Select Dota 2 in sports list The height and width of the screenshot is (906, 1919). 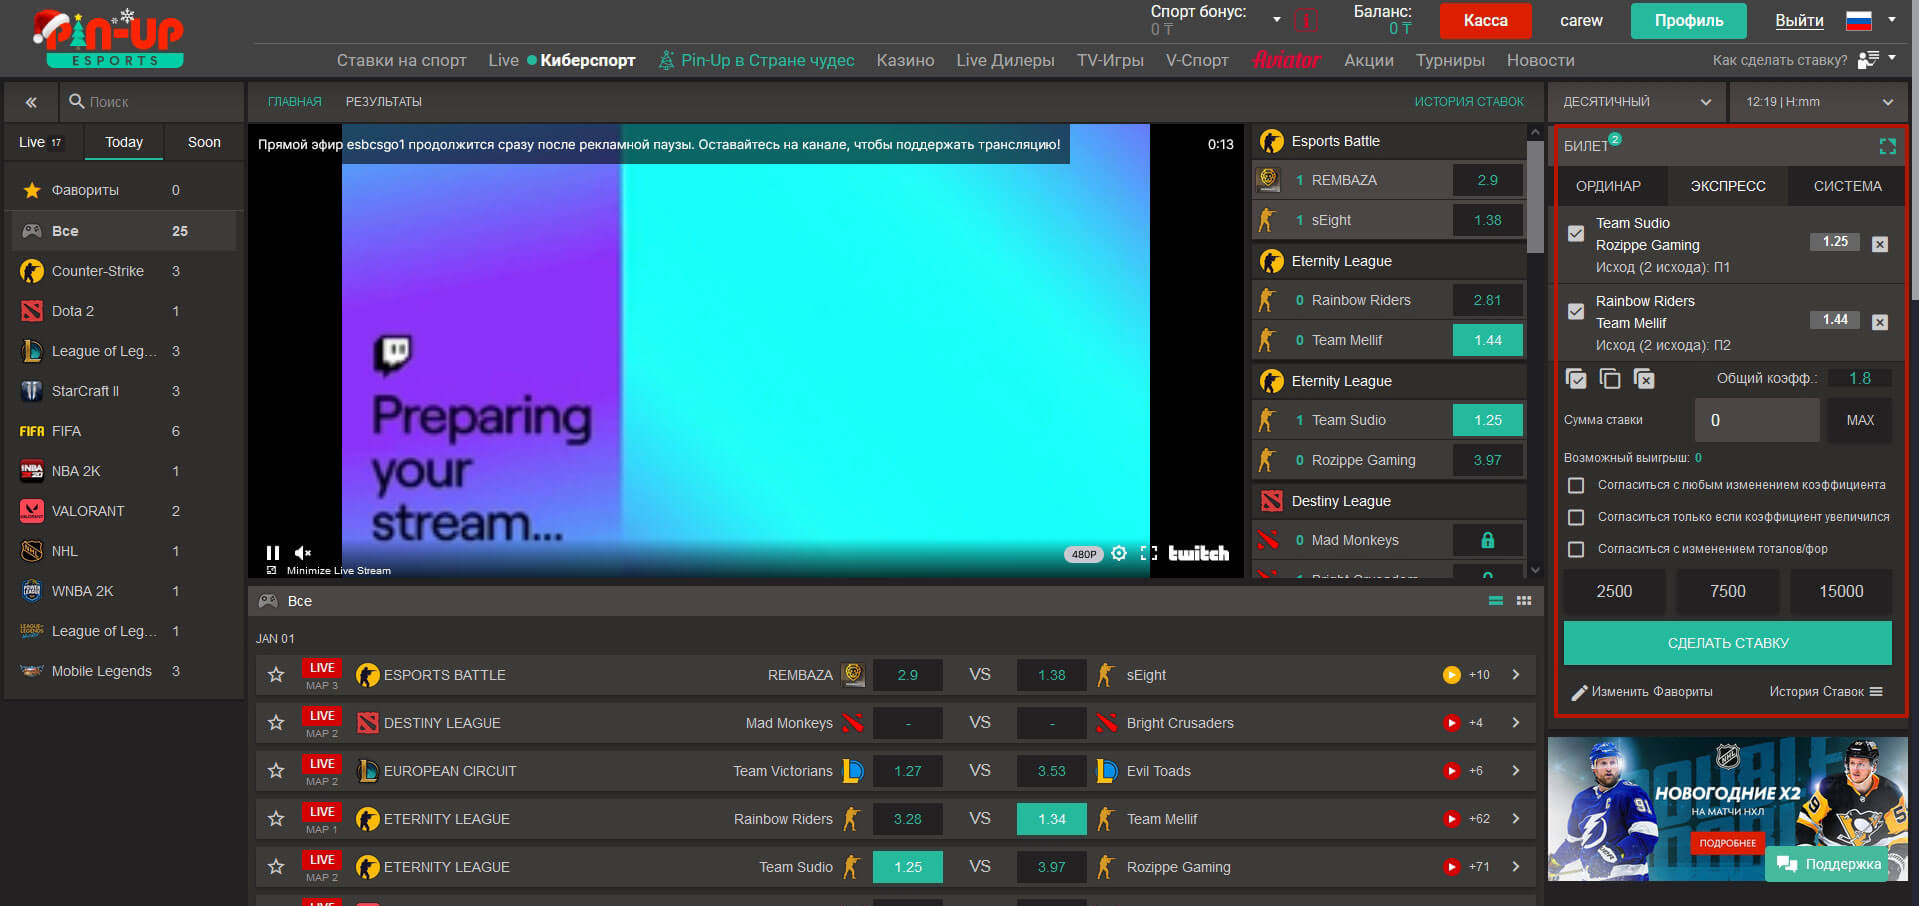tap(124, 311)
